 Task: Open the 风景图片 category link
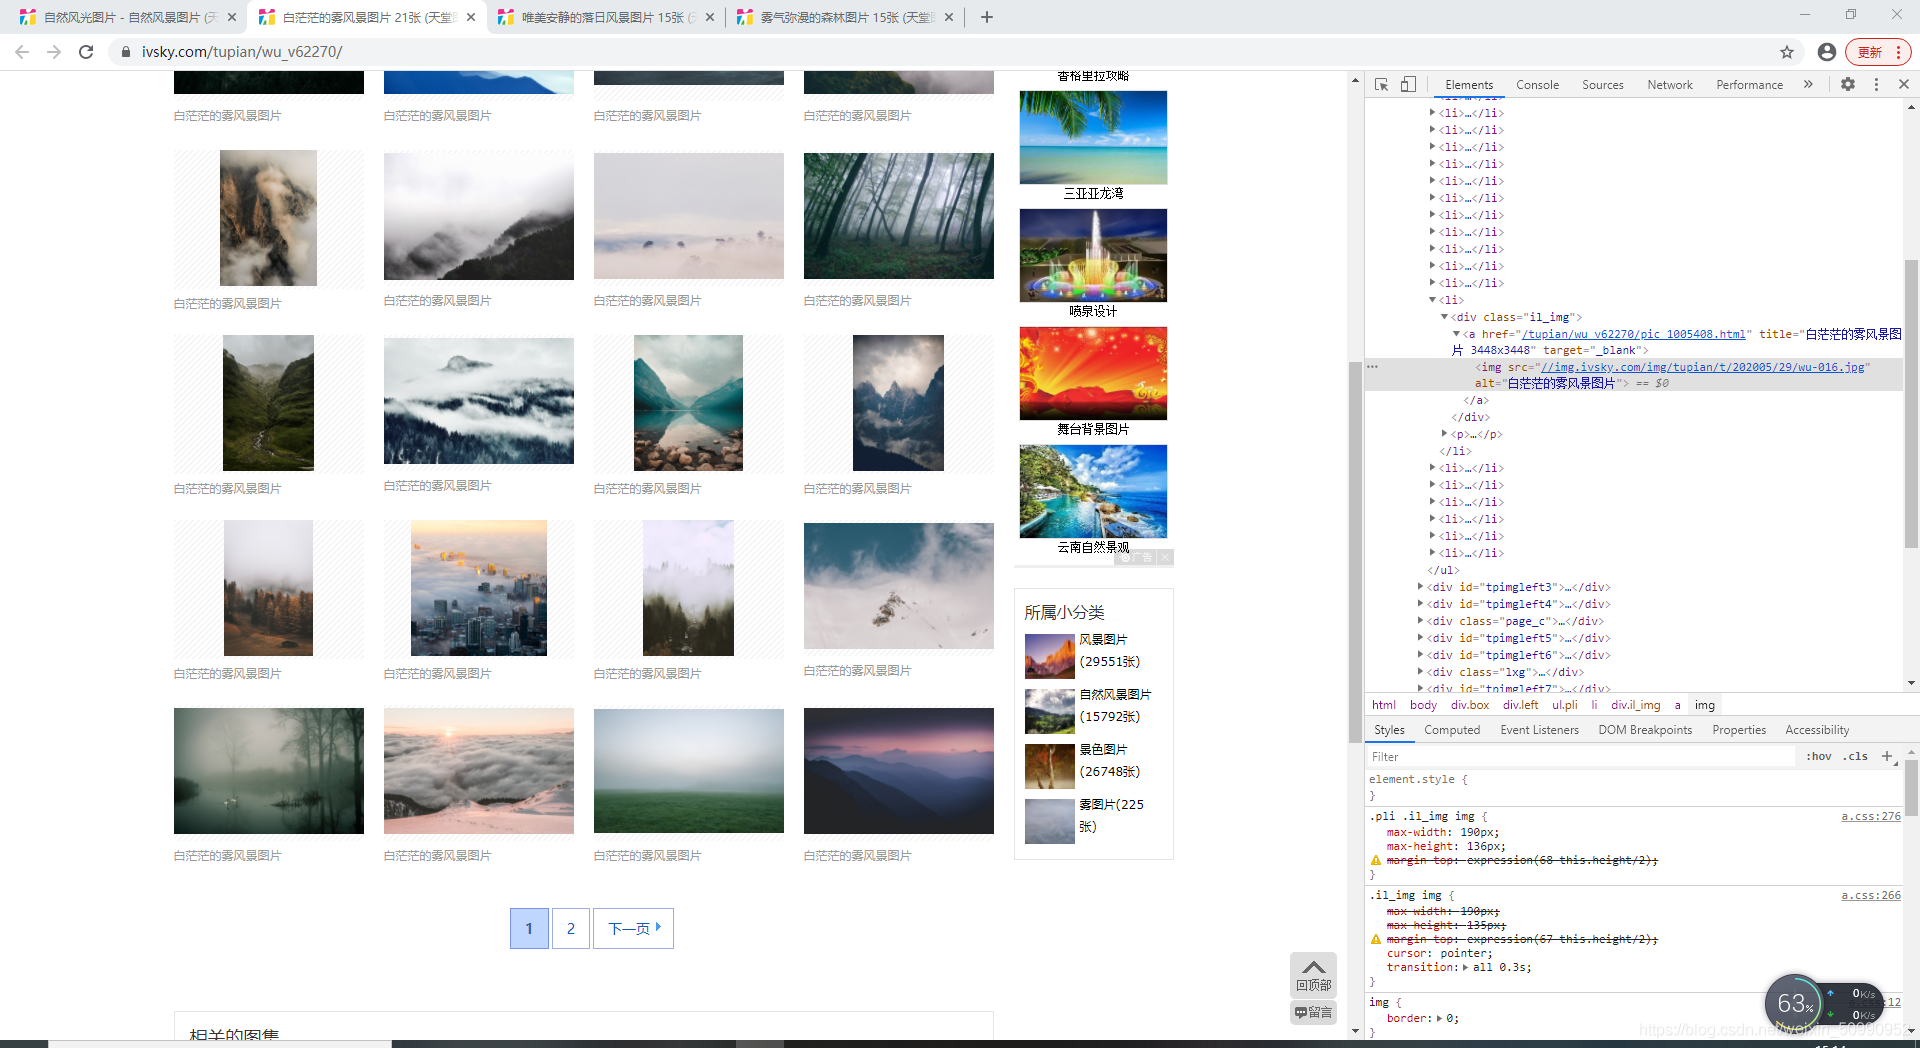coord(1103,640)
